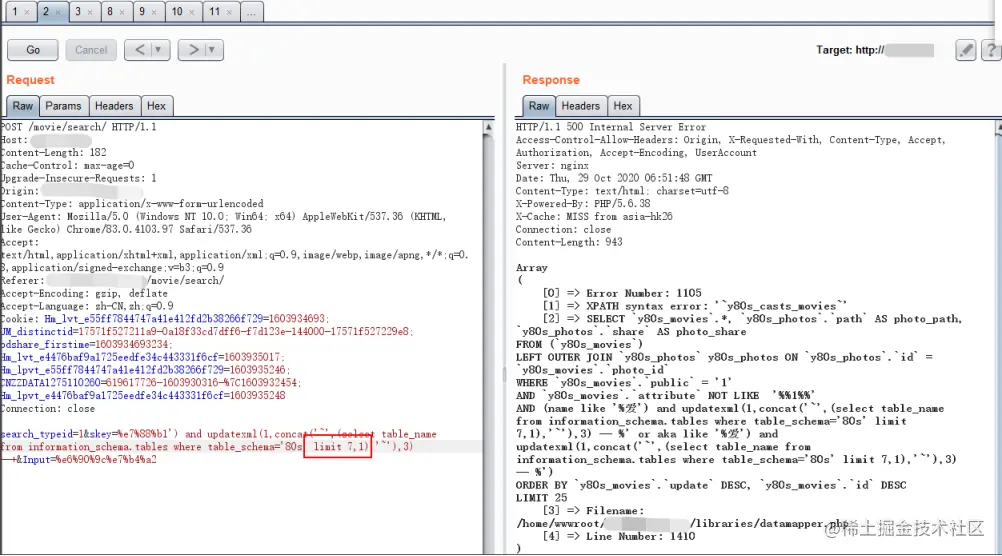Close Repeater tab 1
Screen dimensions: 1002x556
(27, 12)
